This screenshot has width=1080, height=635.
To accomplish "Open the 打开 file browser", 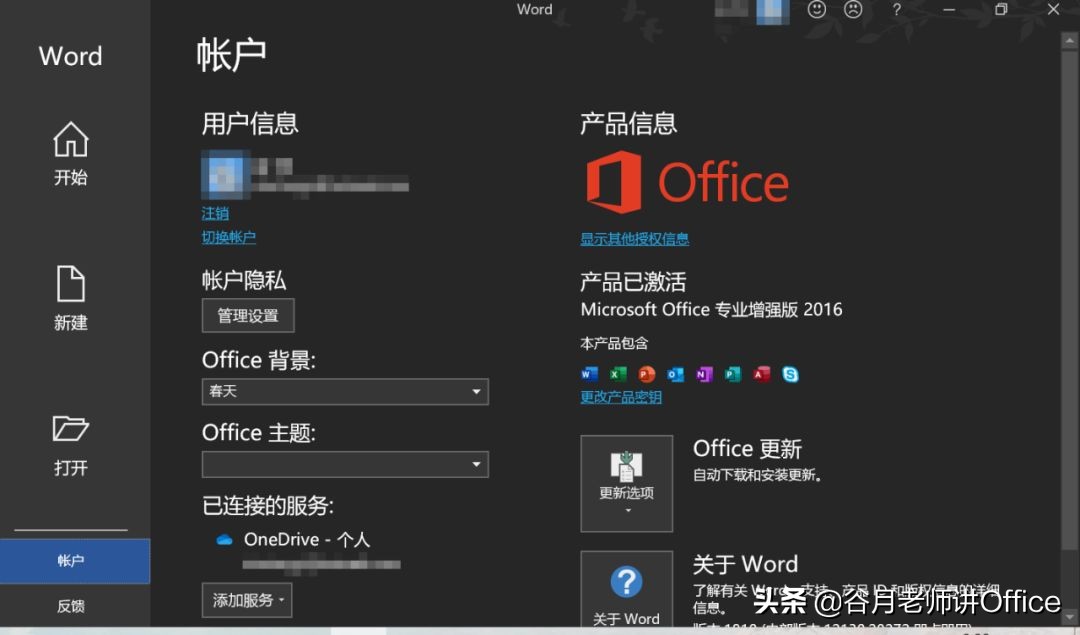I will click(x=71, y=446).
